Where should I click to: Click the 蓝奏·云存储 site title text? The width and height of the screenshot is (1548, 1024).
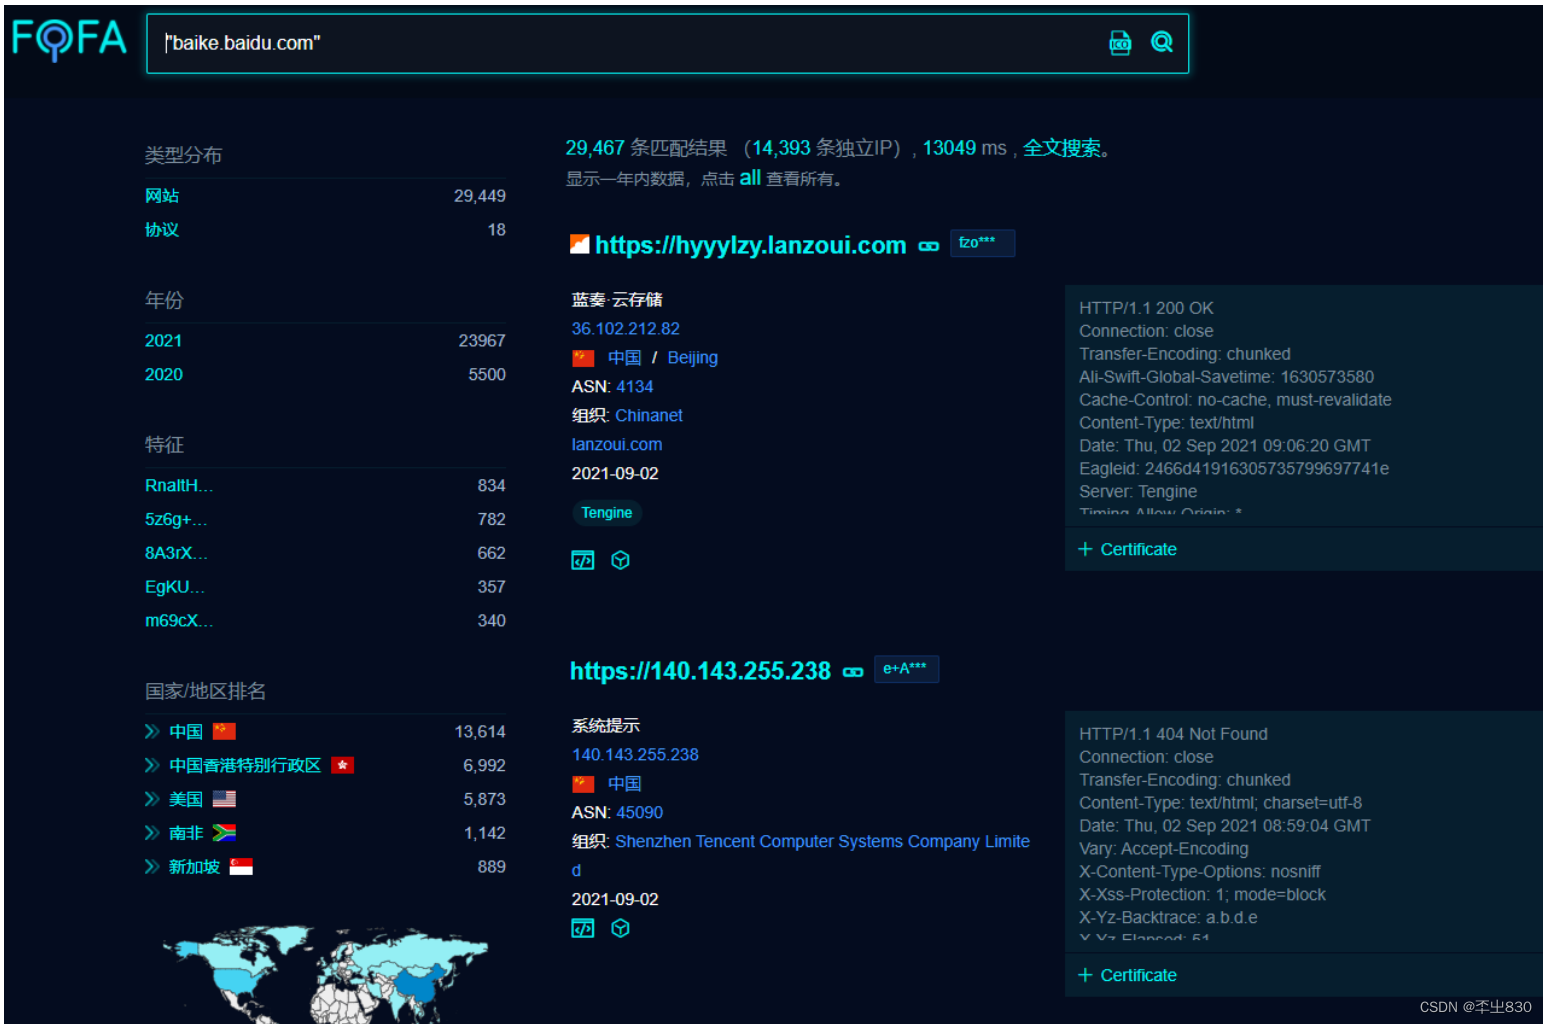pos(617,300)
